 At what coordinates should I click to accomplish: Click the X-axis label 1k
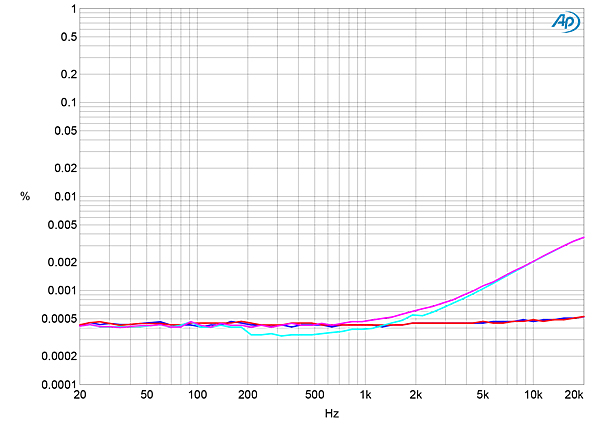(x=365, y=395)
